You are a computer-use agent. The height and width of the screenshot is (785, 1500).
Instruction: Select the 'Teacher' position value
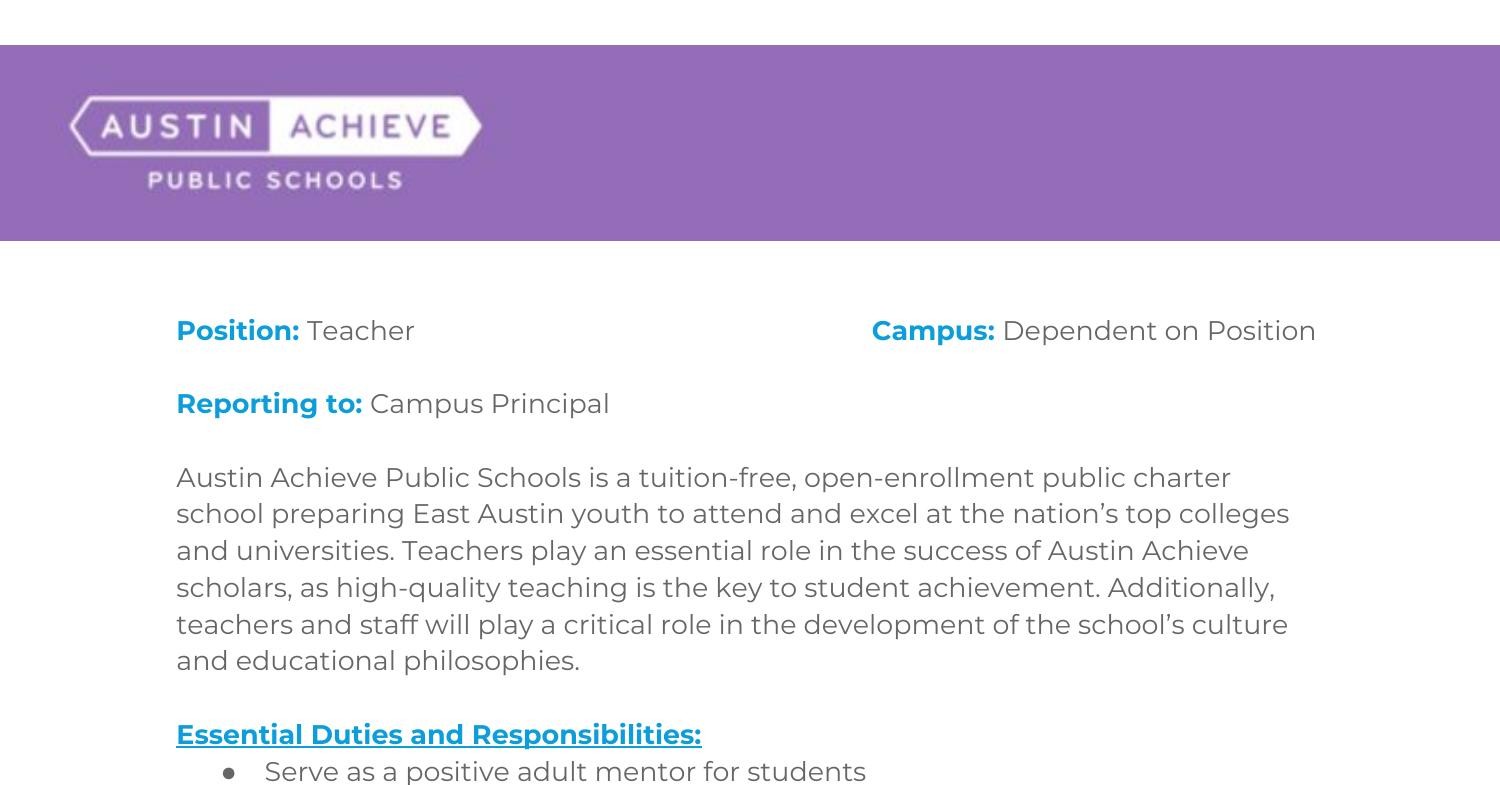point(360,331)
